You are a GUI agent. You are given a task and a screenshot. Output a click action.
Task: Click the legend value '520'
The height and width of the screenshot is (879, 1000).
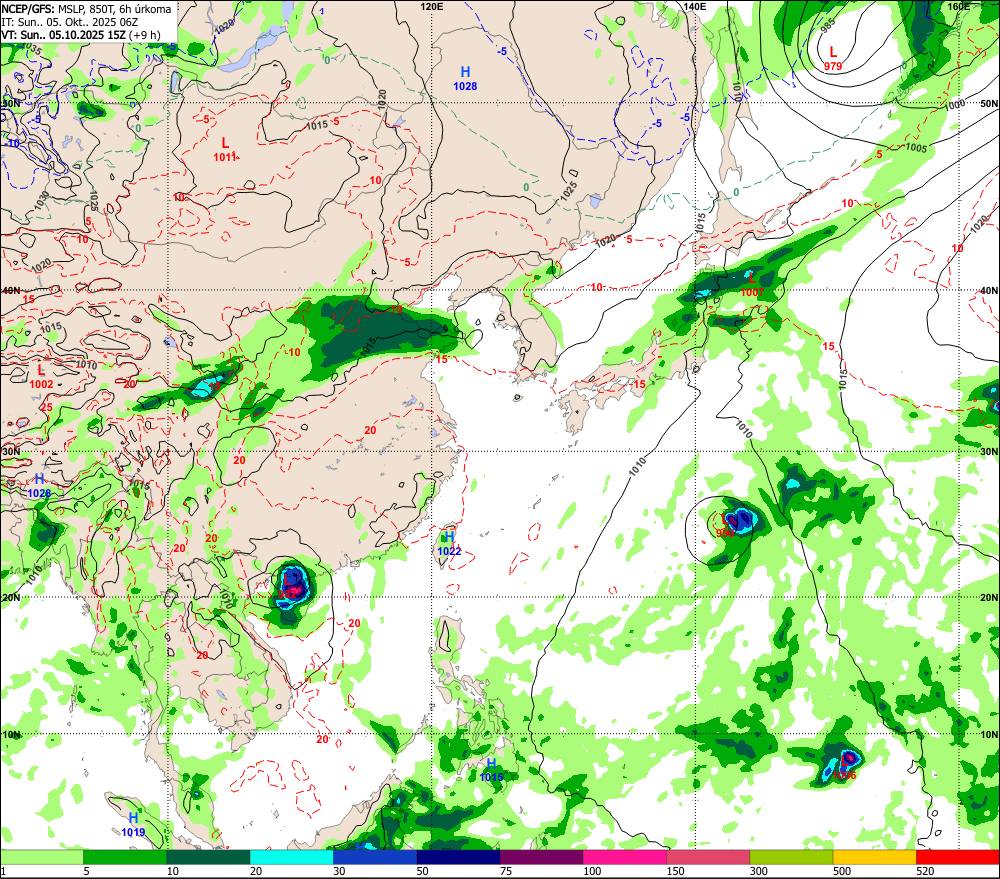[925, 871]
